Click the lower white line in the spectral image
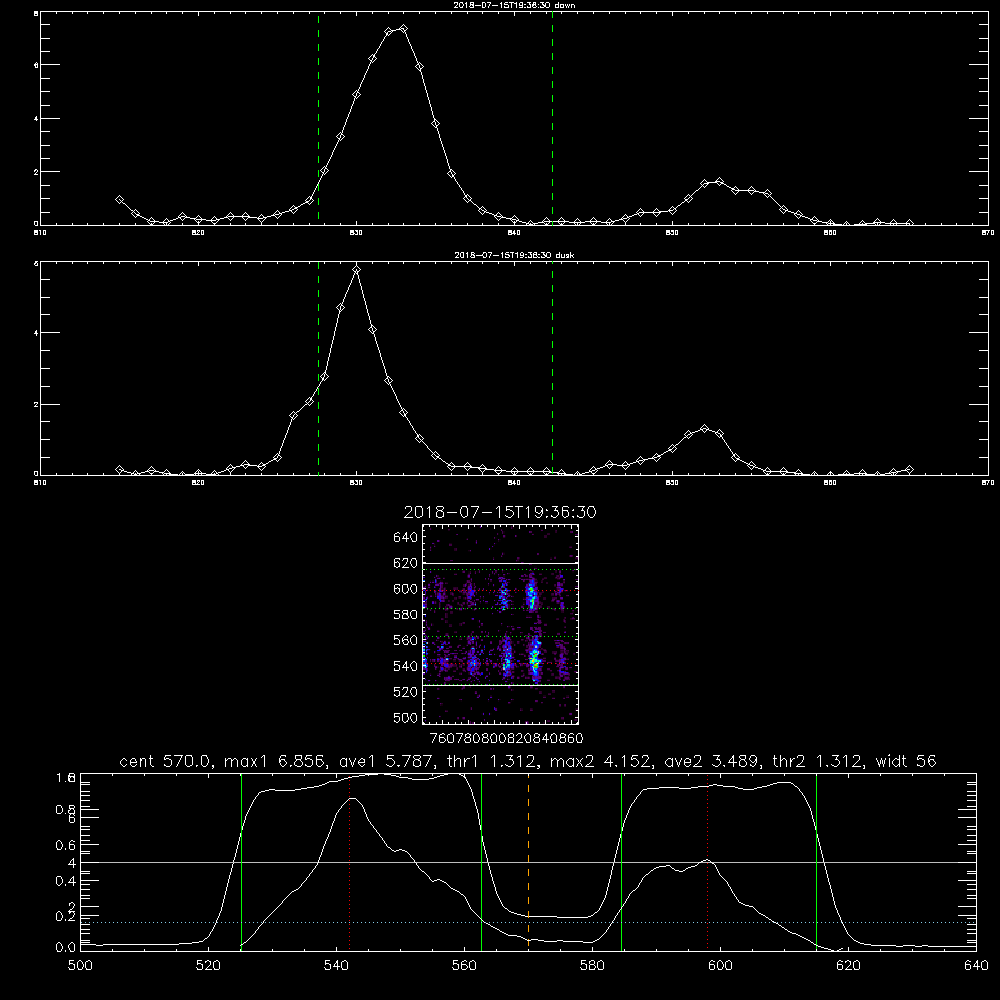The width and height of the screenshot is (1000, 1000). (501, 685)
